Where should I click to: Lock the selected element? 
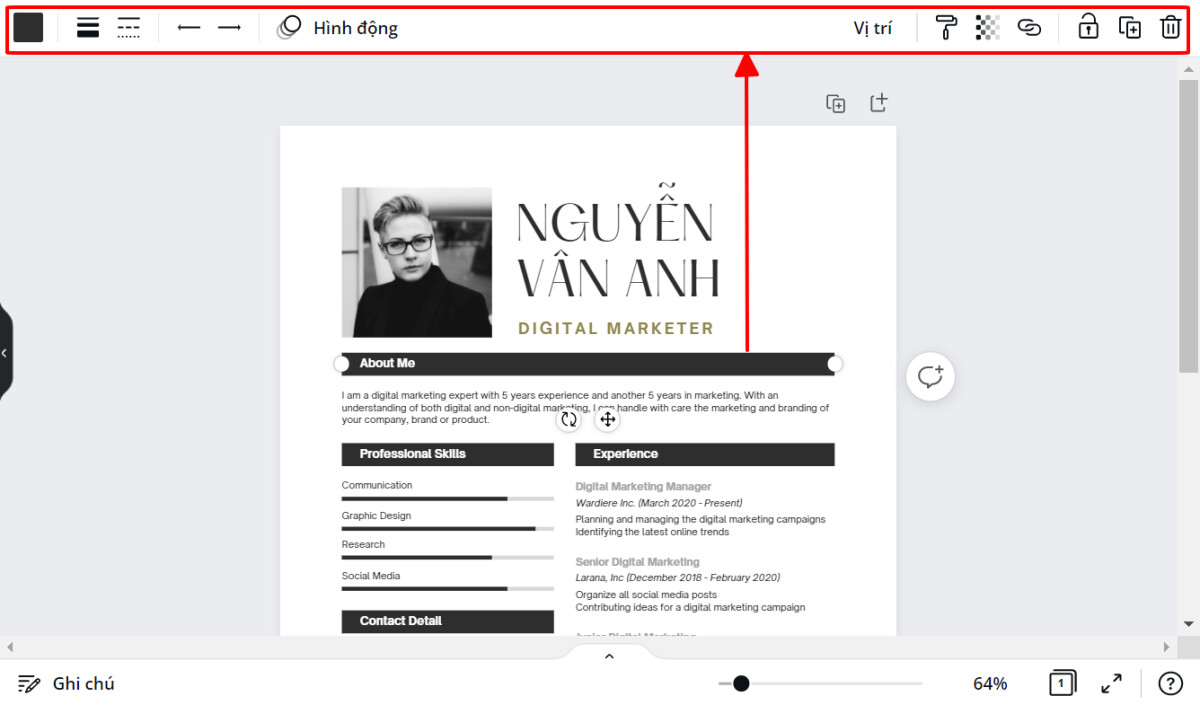point(1088,28)
